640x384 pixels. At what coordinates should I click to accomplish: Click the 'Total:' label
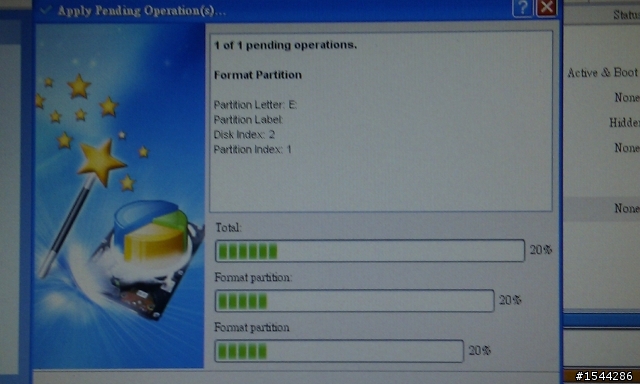tap(229, 227)
